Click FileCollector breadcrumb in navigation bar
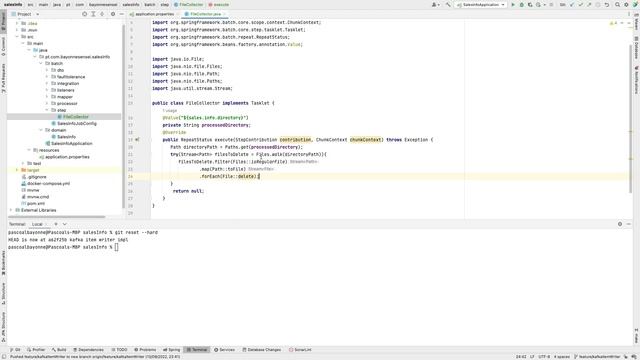 click(x=188, y=4)
